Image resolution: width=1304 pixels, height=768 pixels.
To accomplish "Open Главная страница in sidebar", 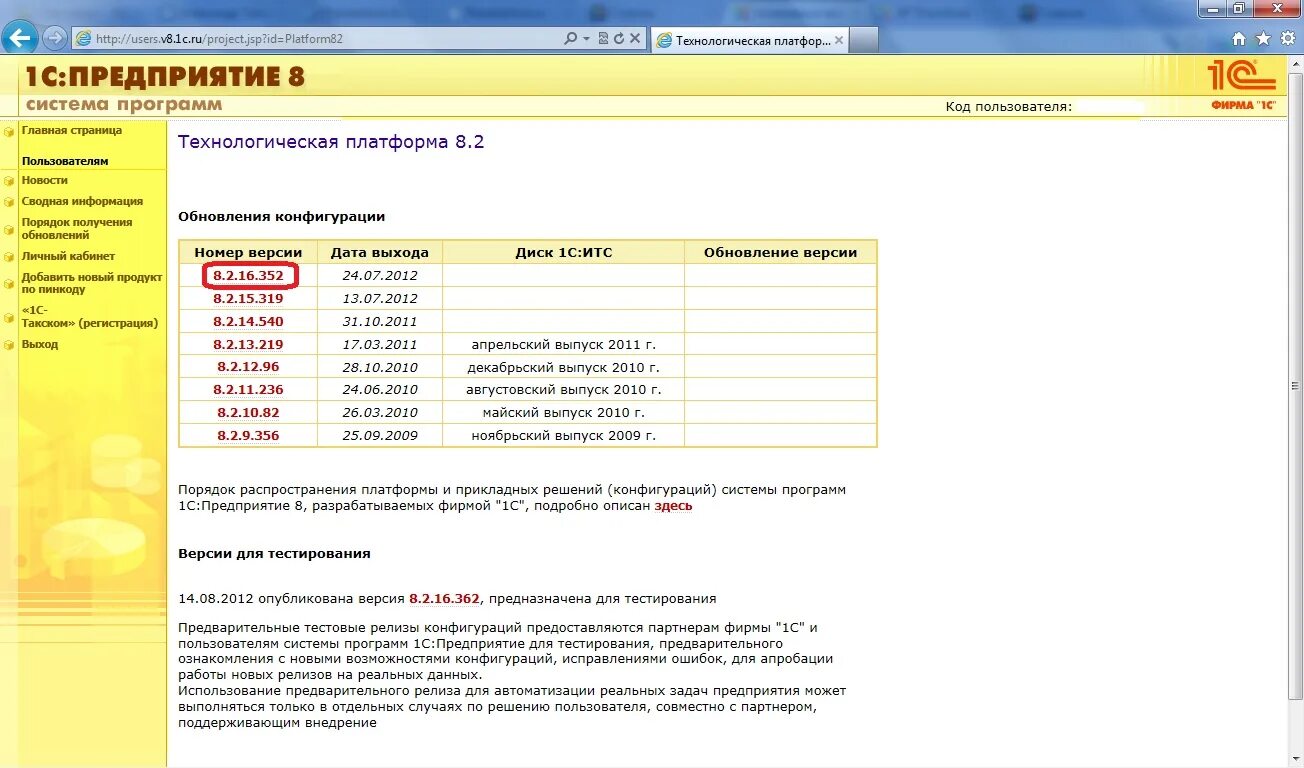I will click(72, 130).
